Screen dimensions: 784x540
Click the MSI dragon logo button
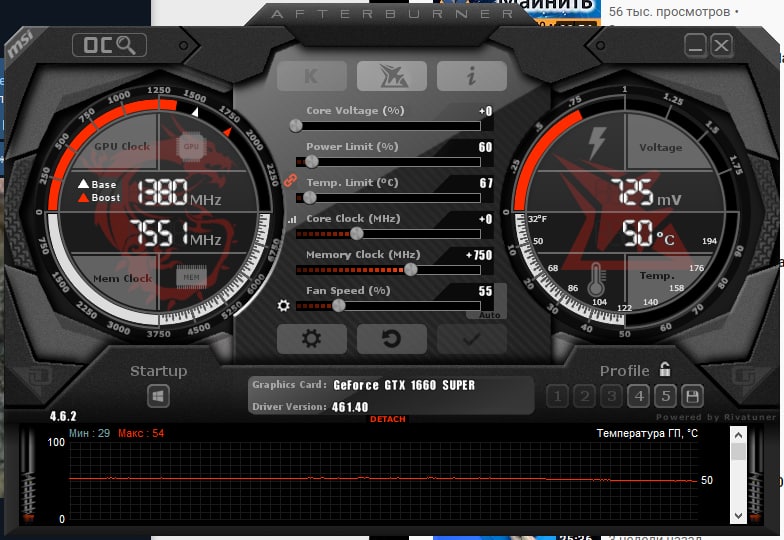coord(392,76)
